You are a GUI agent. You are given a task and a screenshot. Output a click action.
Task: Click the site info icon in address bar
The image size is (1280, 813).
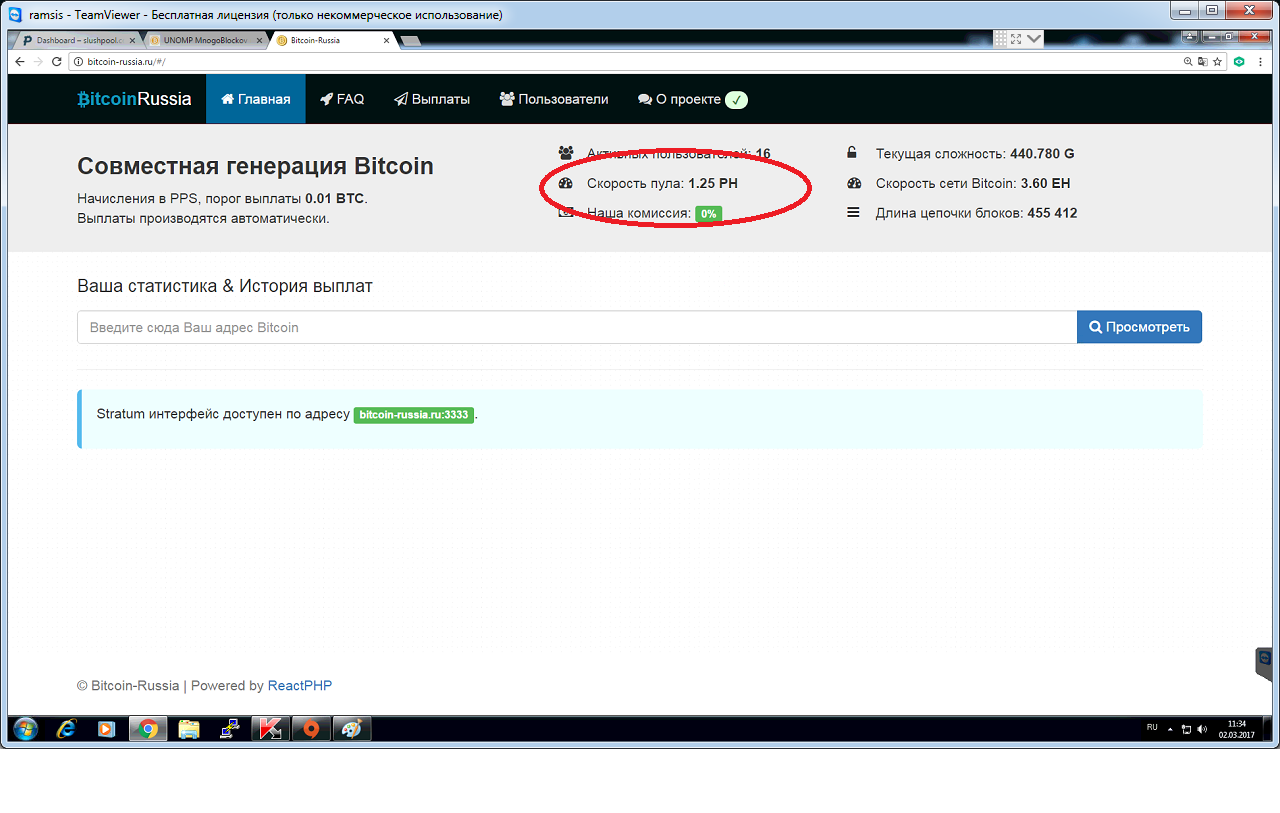[x=79, y=61]
